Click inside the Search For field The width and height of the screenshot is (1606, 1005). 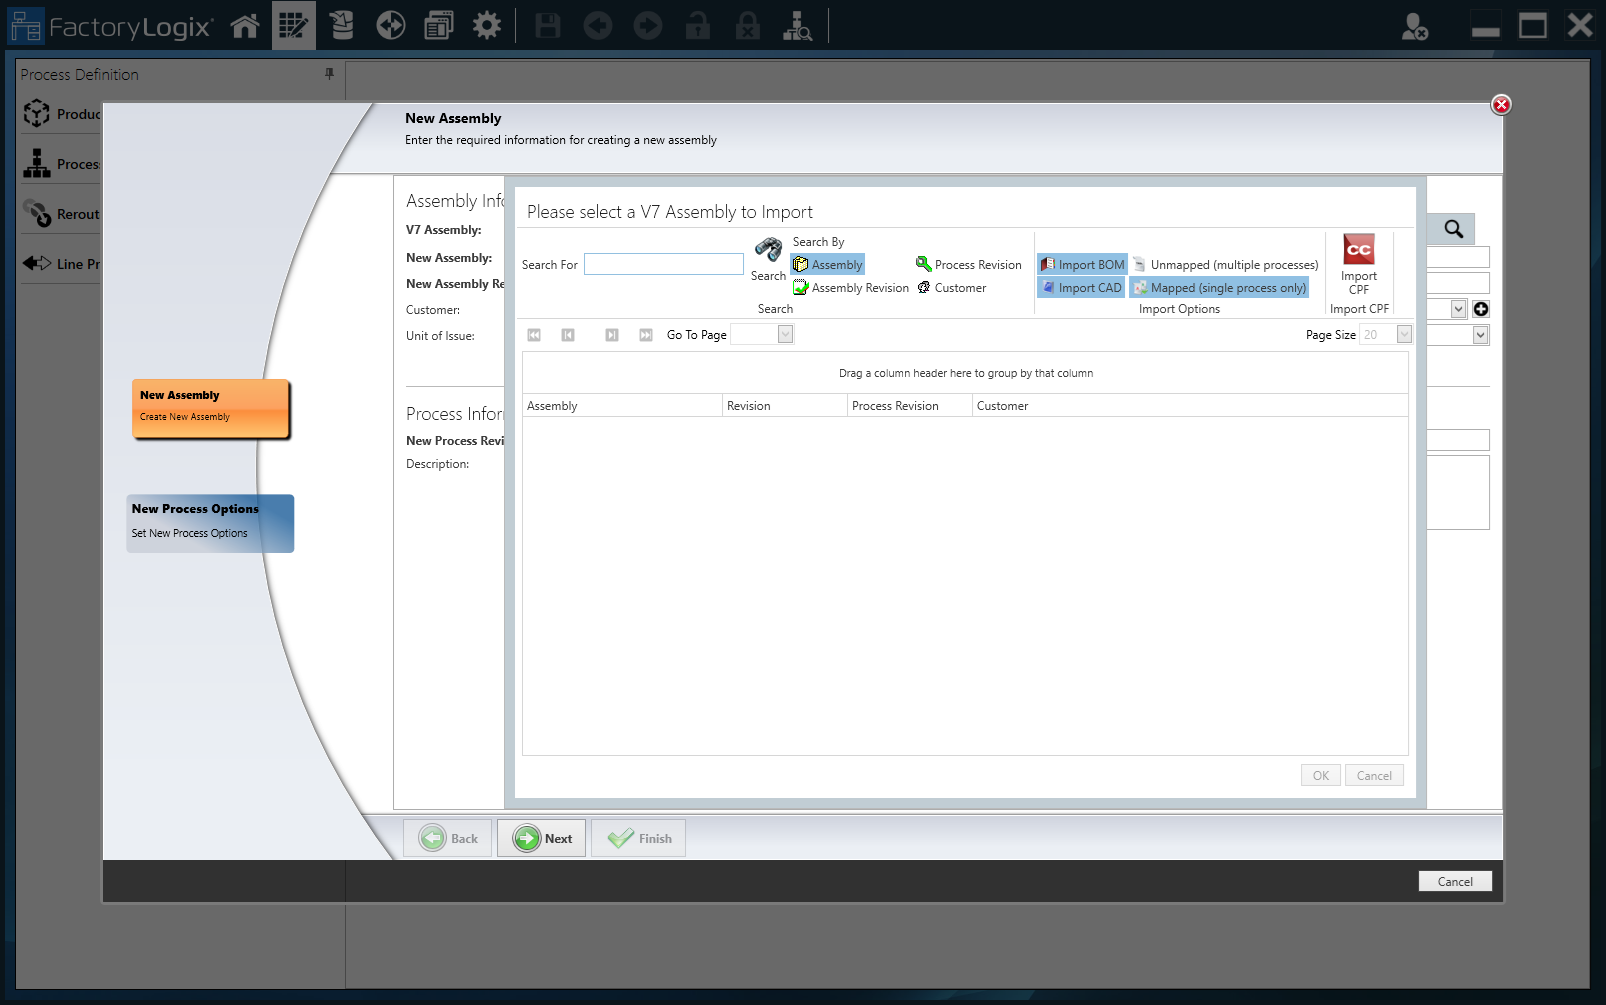tap(663, 263)
